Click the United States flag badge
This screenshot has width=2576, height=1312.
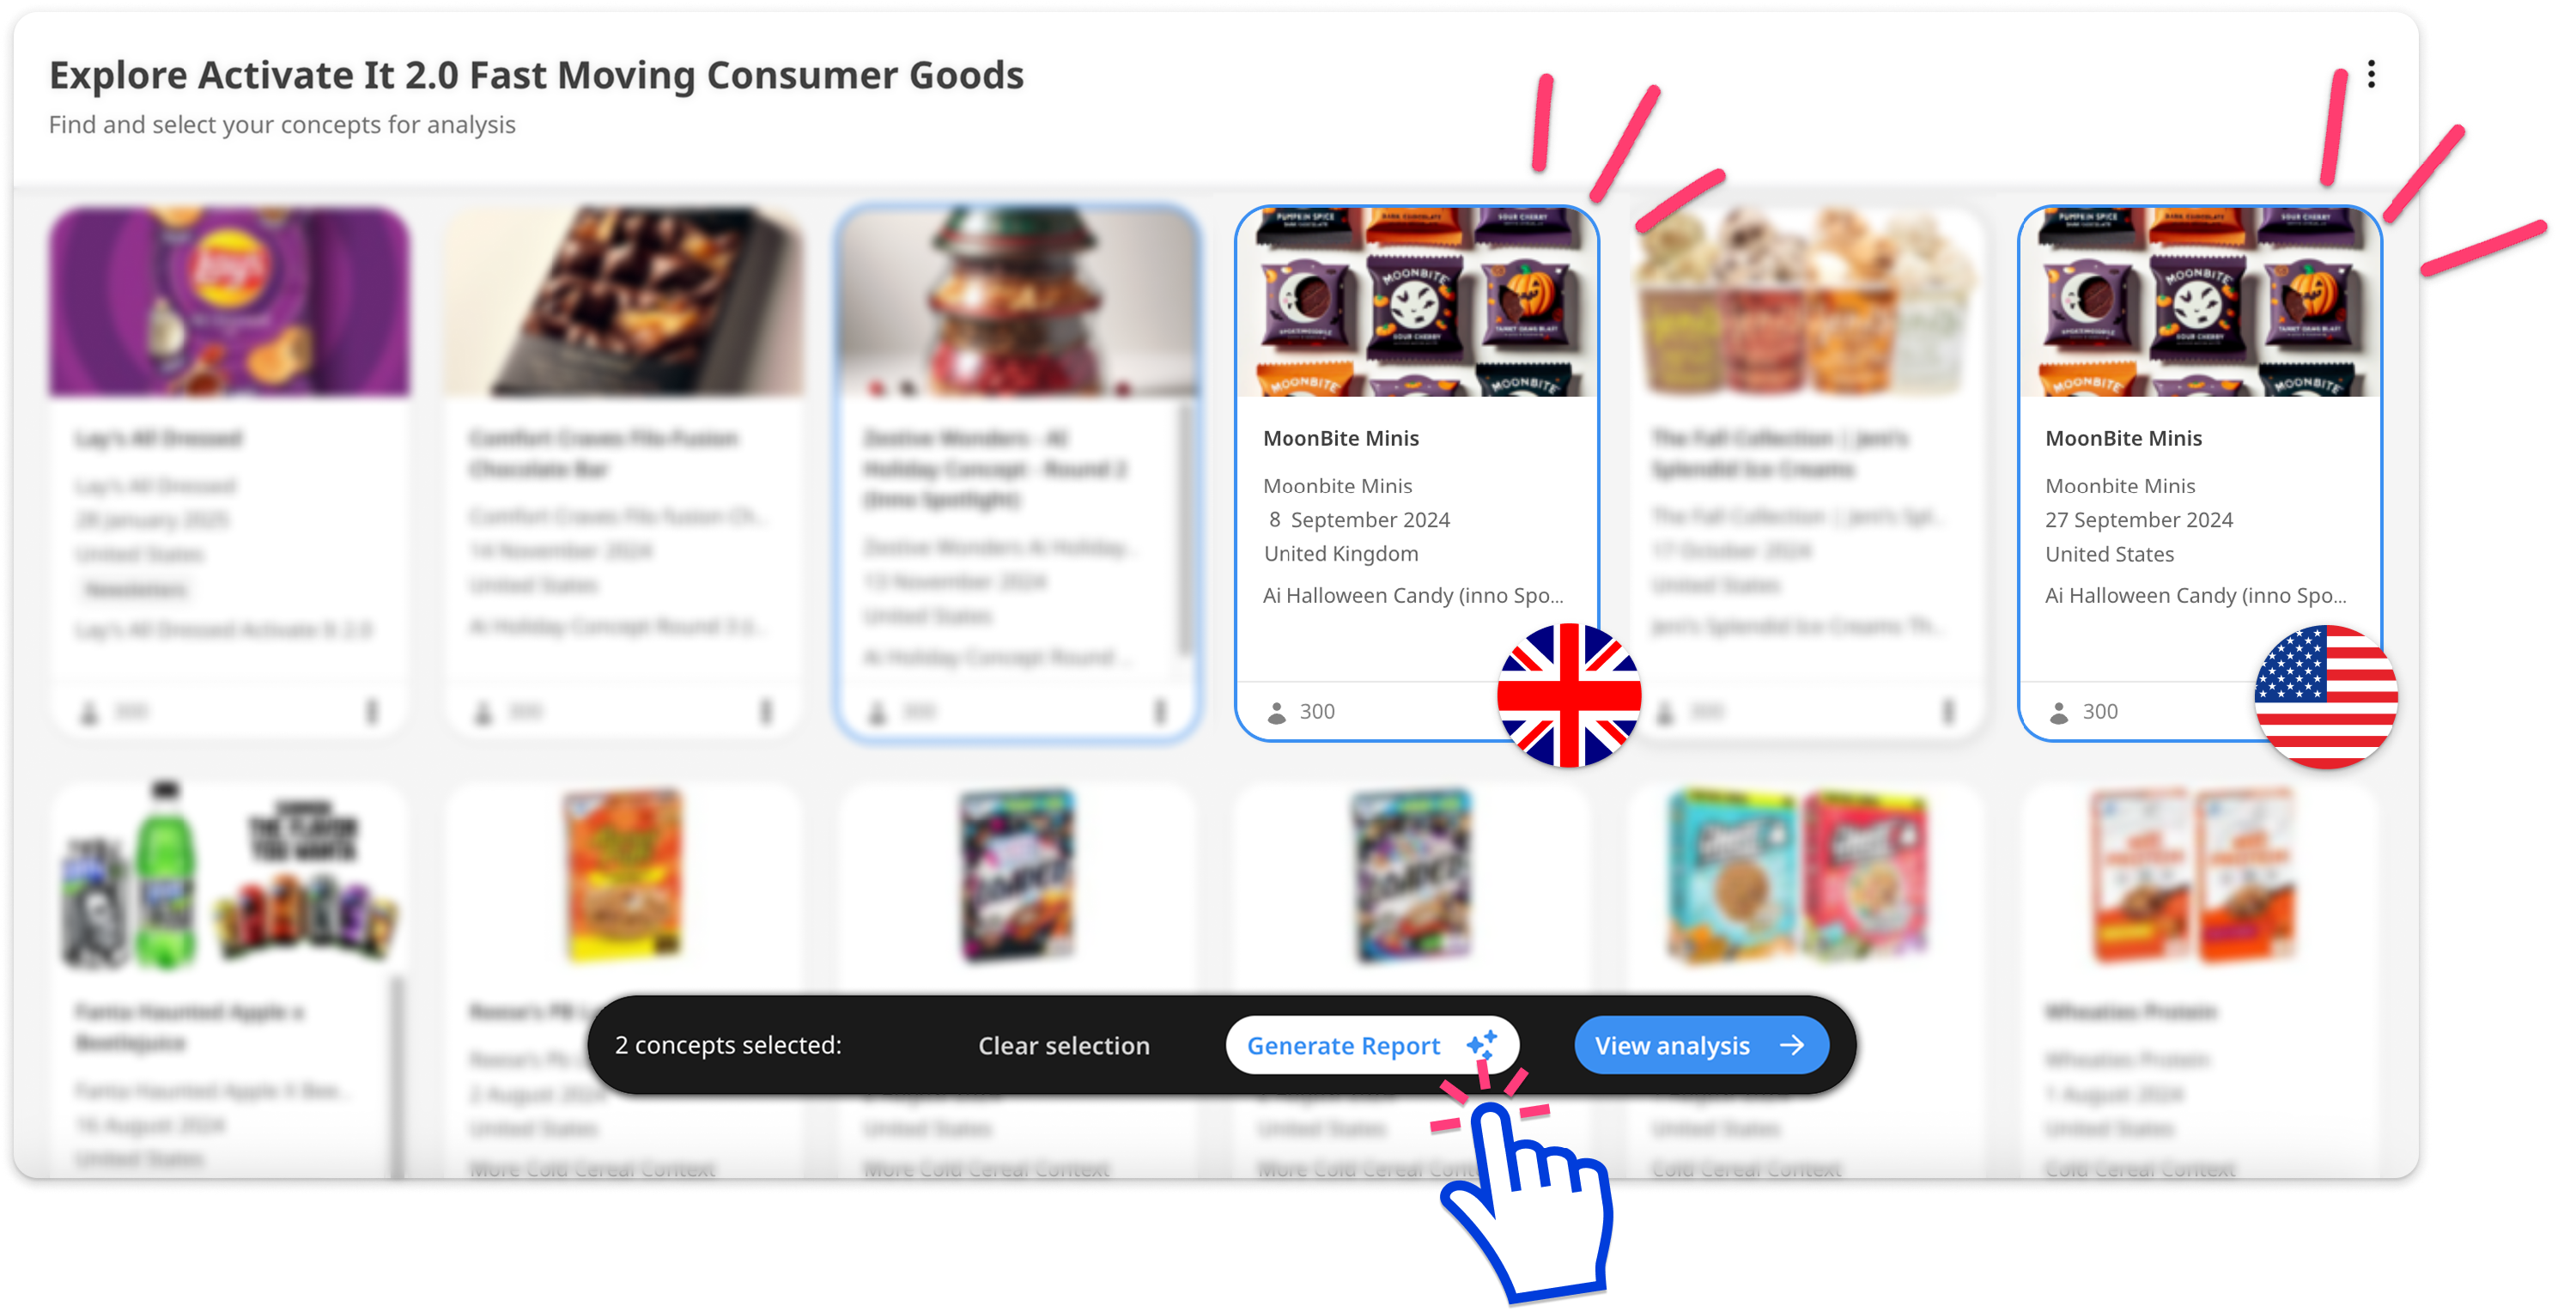click(x=2326, y=696)
